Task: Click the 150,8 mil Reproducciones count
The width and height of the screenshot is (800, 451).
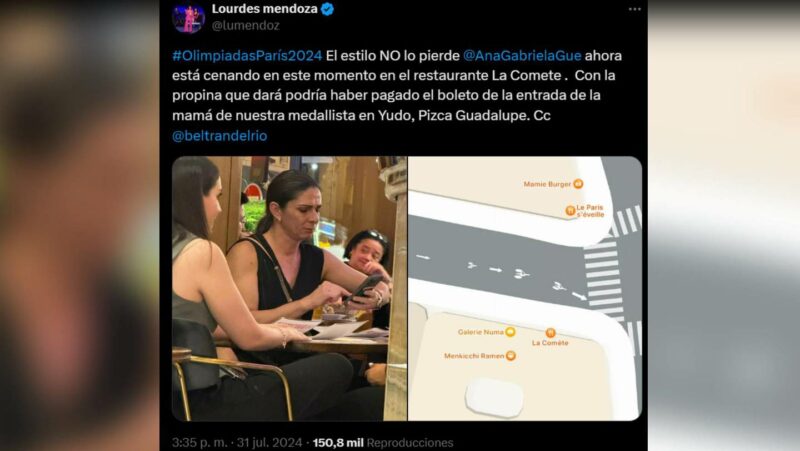Action: (x=383, y=442)
